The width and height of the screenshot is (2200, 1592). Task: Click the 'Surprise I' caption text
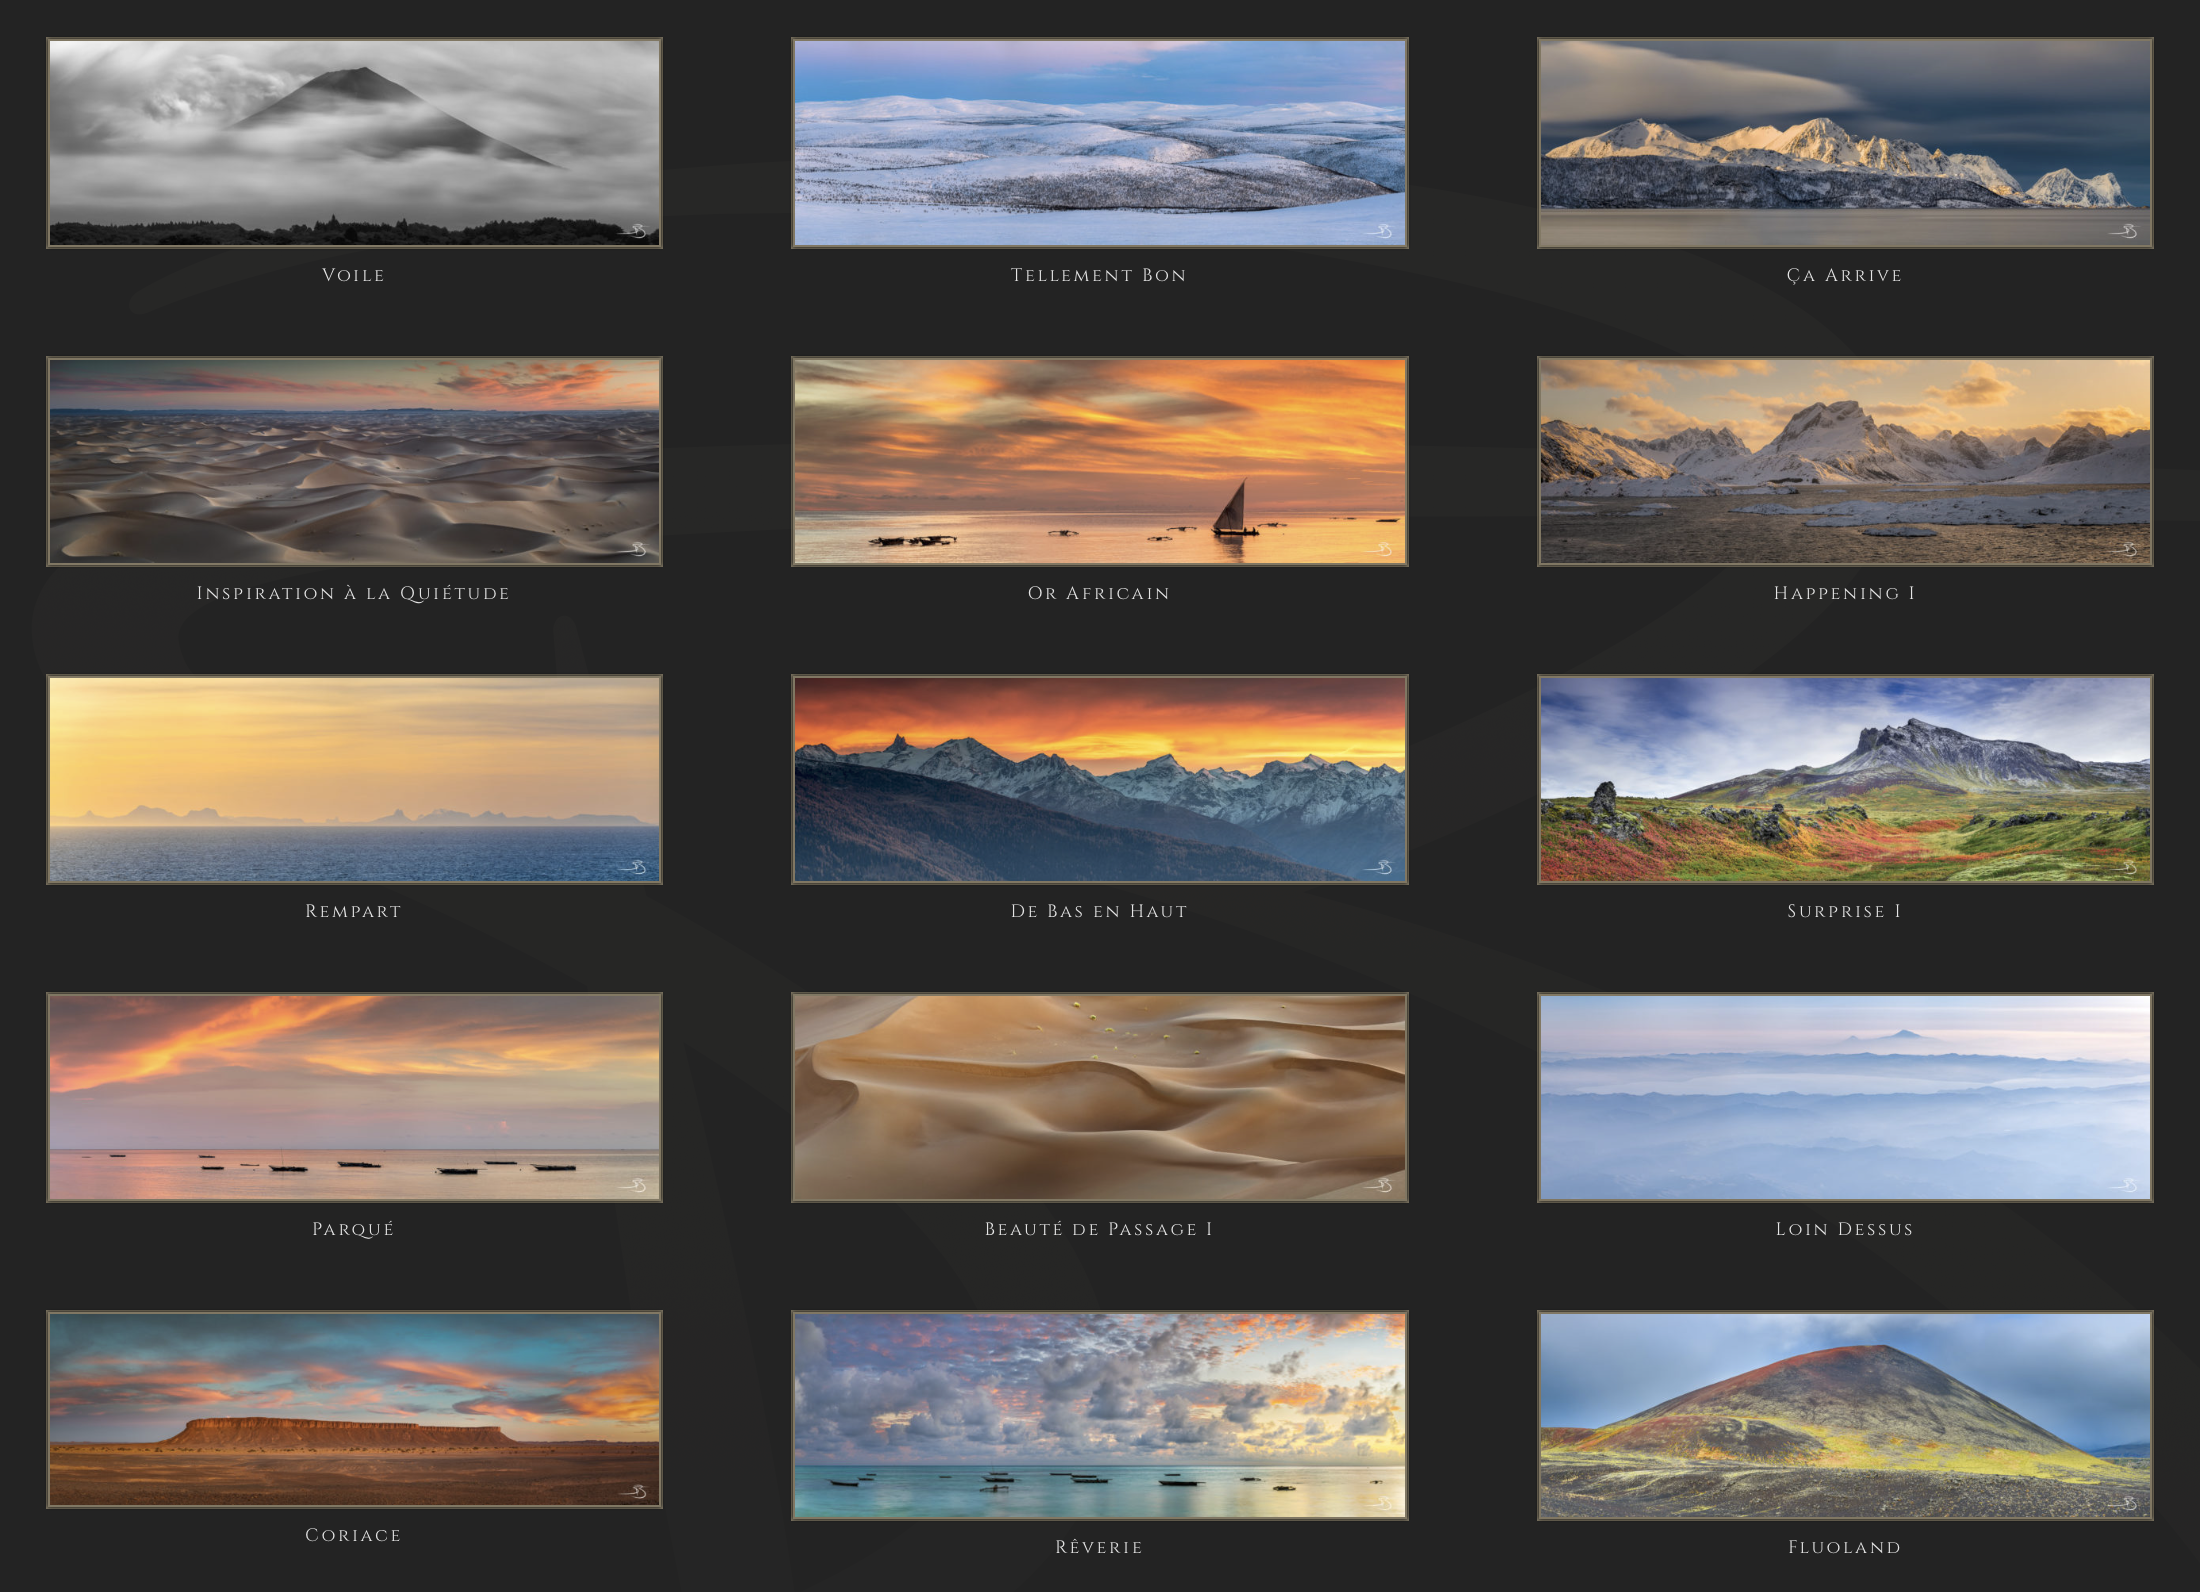click(1844, 911)
